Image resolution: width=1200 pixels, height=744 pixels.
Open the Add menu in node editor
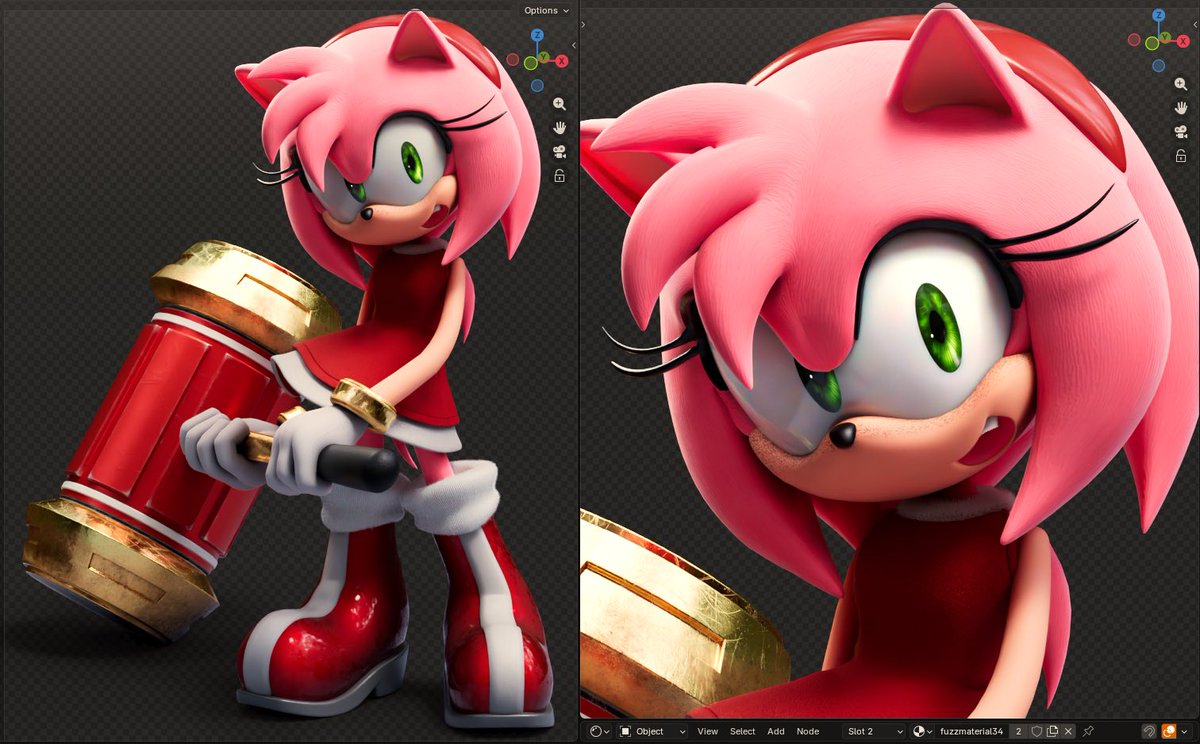[x=776, y=731]
